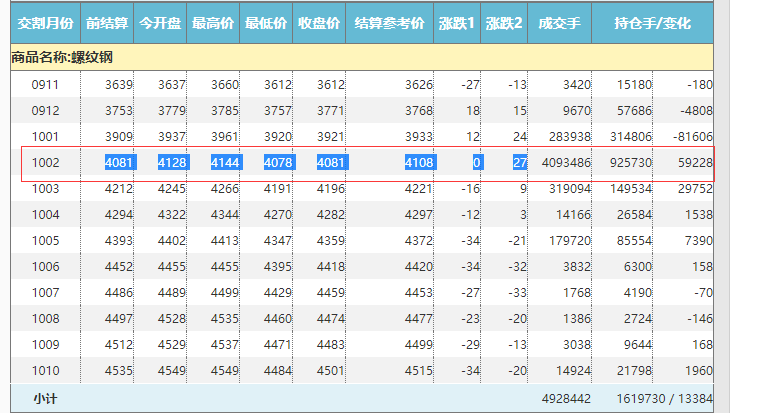This screenshot has width=783, height=413.
Task: Select delivery month 1010 cell
Action: [x=45, y=371]
